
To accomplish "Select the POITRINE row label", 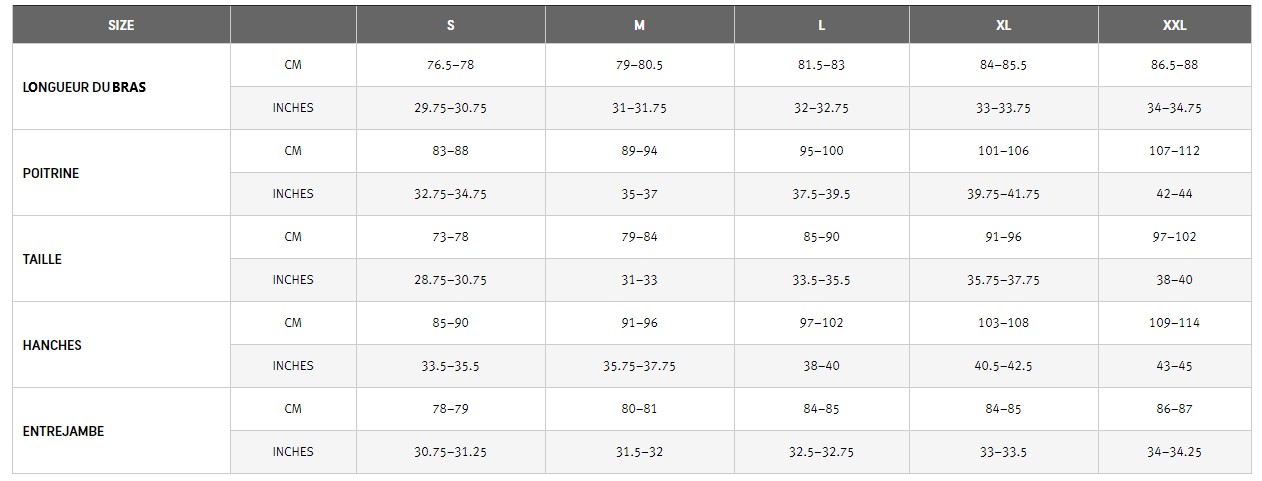I will [51, 173].
